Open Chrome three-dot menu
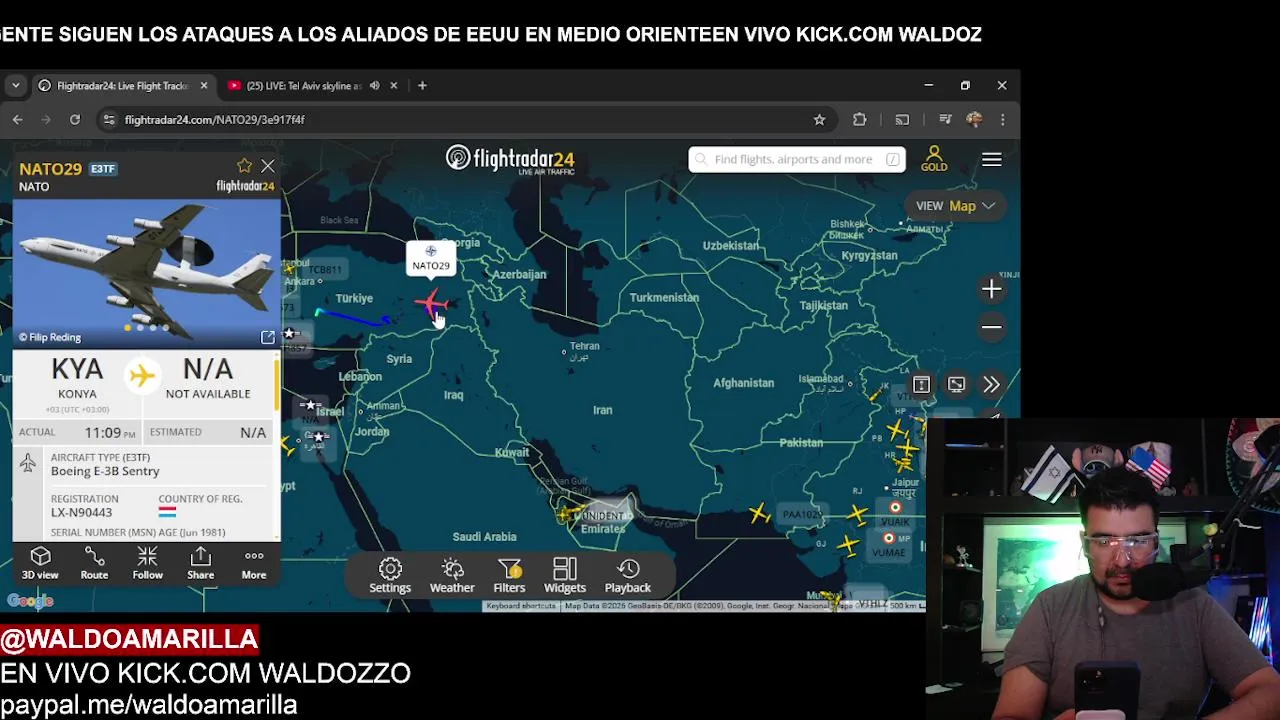 pyautogui.click(x=1002, y=119)
